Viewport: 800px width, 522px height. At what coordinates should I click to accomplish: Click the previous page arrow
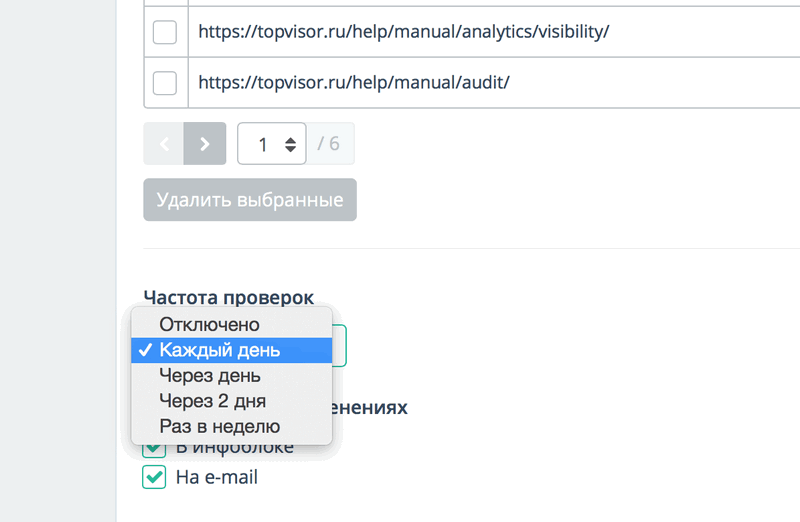click(x=164, y=144)
